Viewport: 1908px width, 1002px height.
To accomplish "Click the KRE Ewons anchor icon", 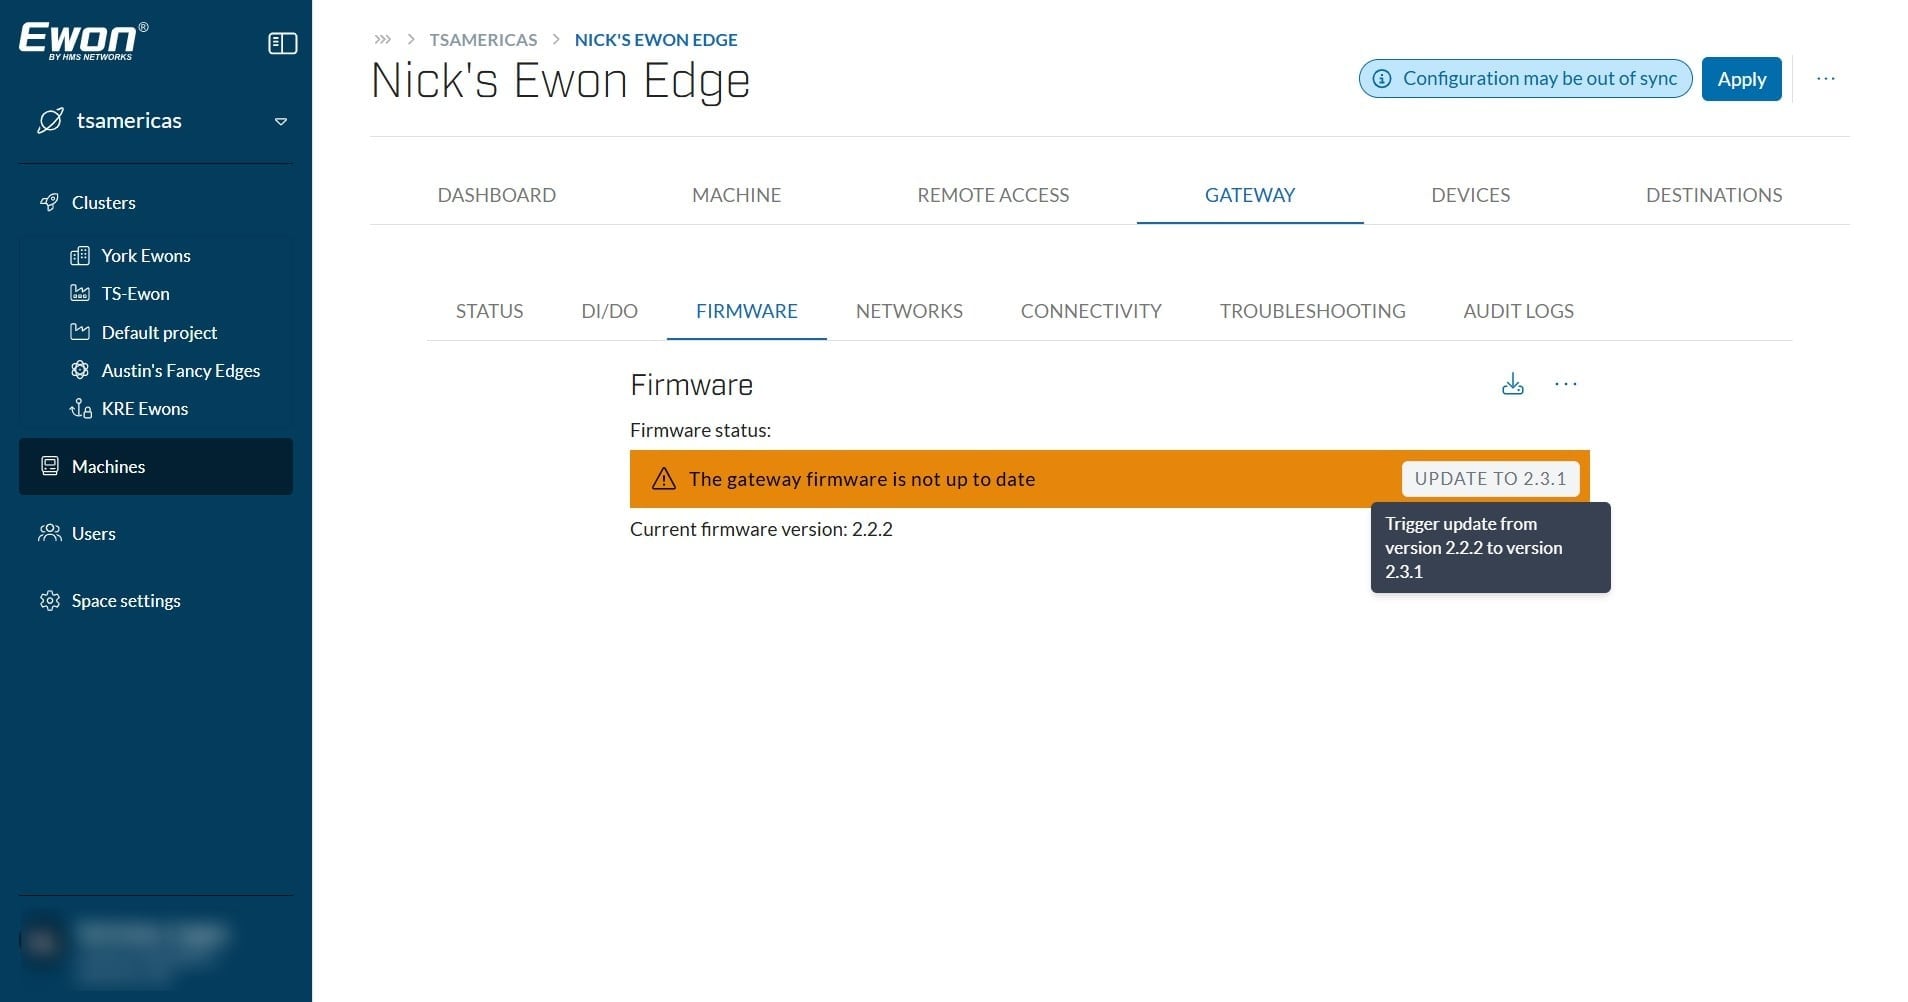I will click(x=80, y=408).
